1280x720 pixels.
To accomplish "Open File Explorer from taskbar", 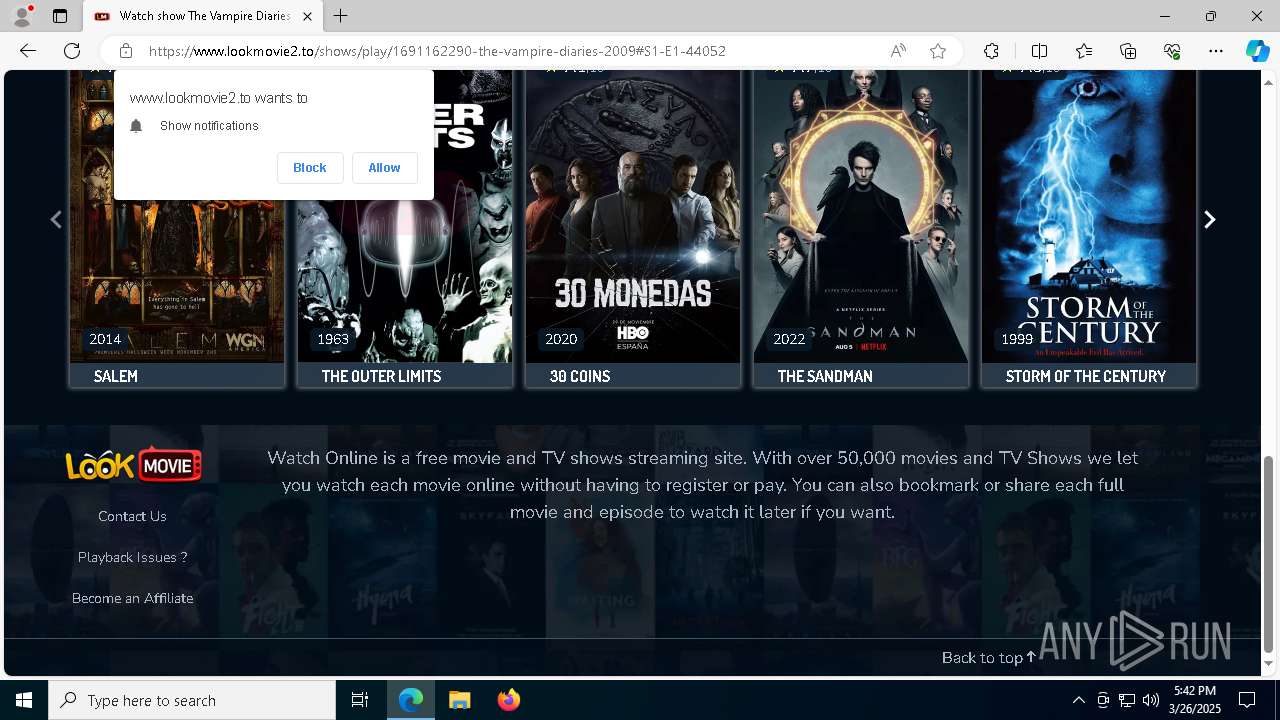I will [459, 700].
